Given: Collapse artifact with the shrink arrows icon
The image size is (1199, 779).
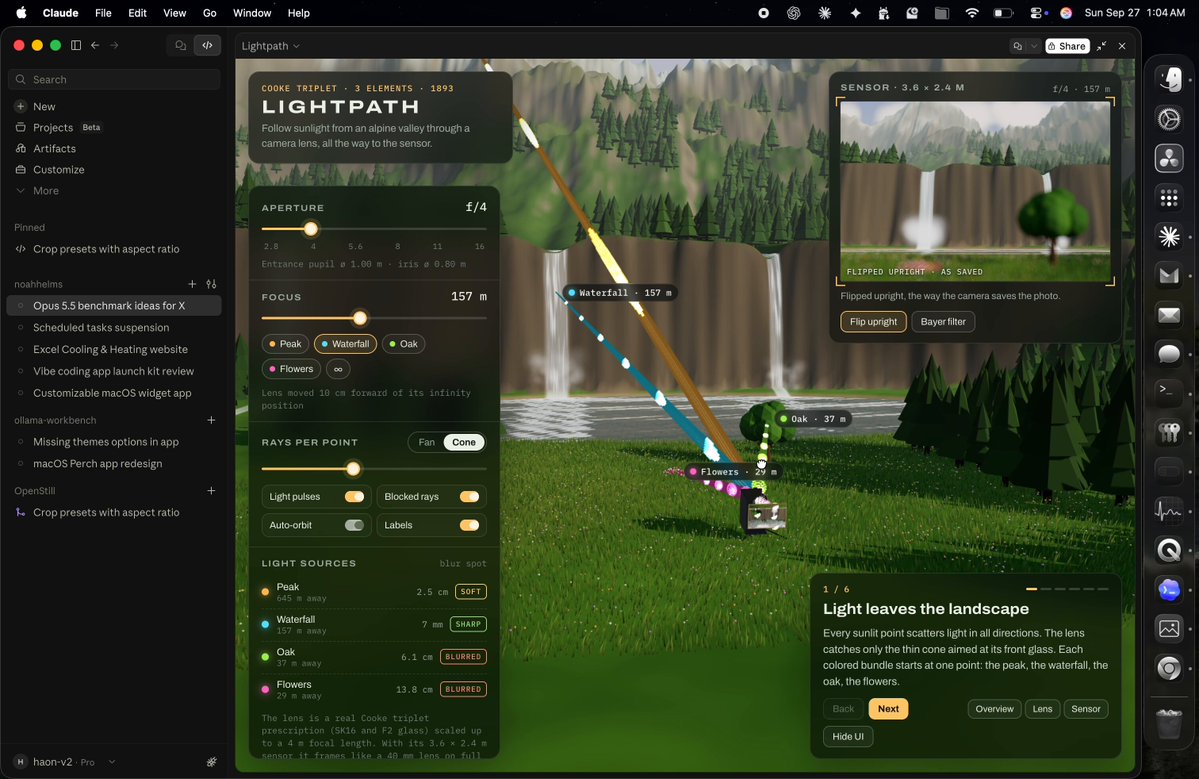Looking at the screenshot, I should (x=1101, y=46).
